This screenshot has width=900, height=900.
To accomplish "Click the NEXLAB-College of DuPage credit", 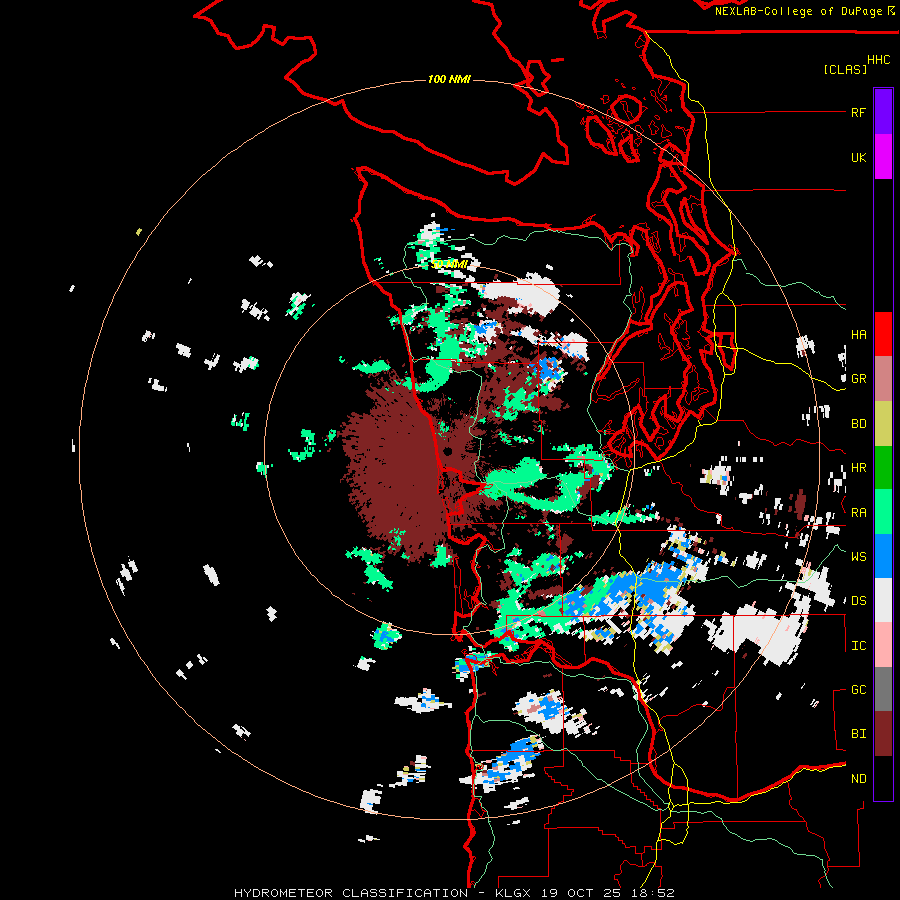I will click(800, 11).
